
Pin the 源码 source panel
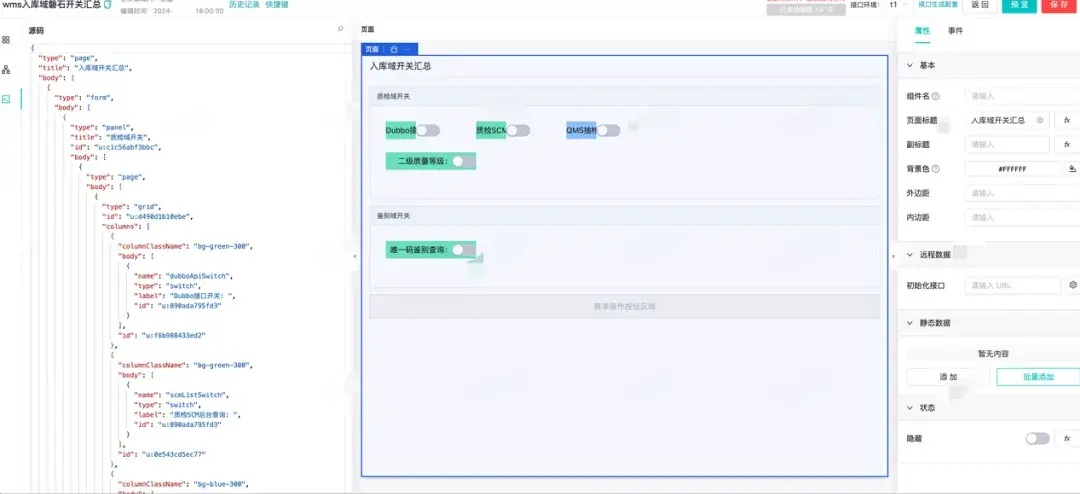coord(340,29)
